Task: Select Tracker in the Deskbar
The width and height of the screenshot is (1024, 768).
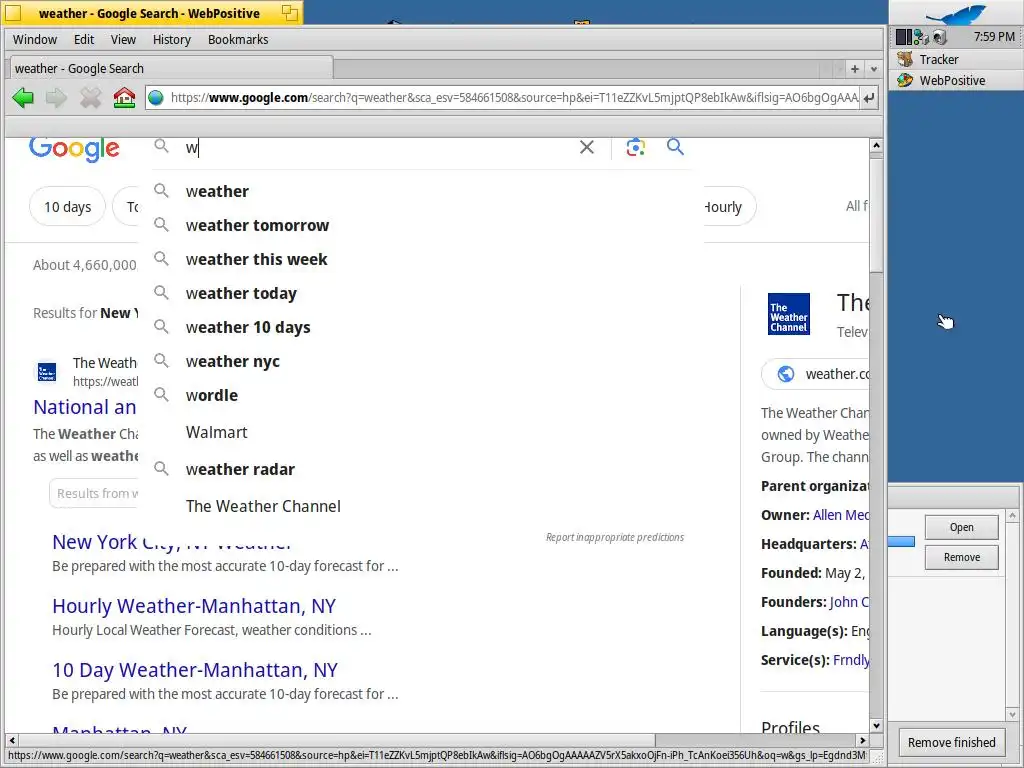Action: (955, 59)
